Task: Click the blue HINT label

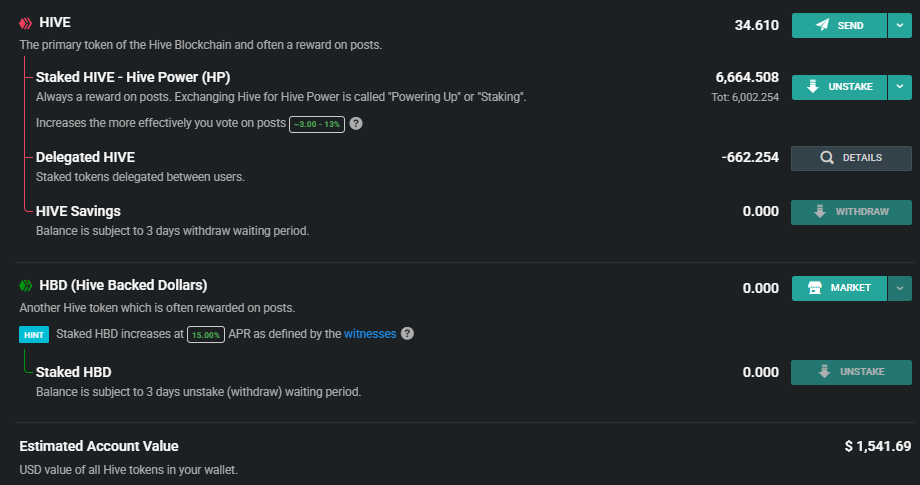Action: pyautogui.click(x=34, y=335)
